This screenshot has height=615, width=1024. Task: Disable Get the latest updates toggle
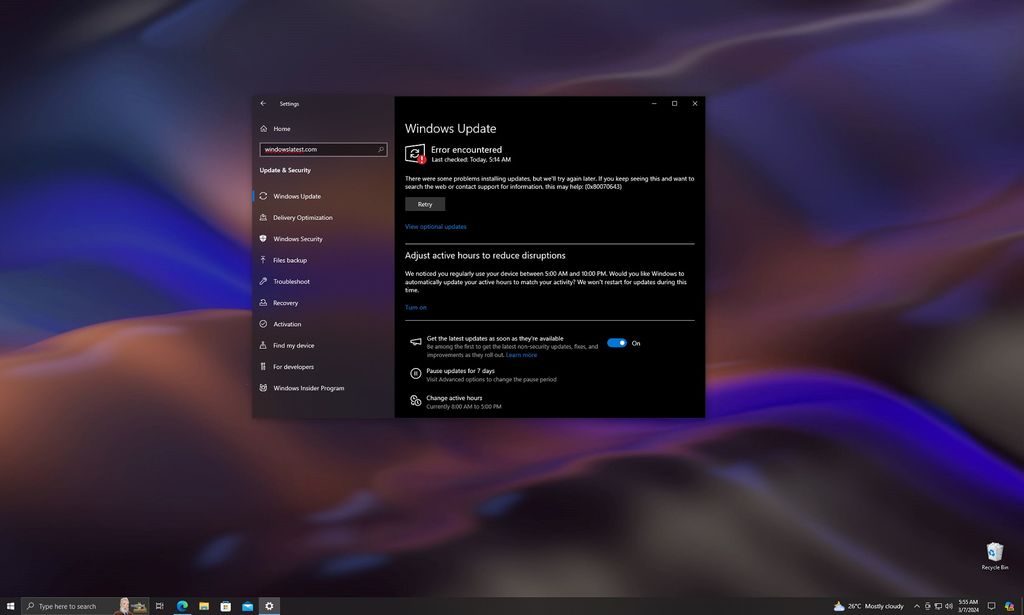(619, 342)
